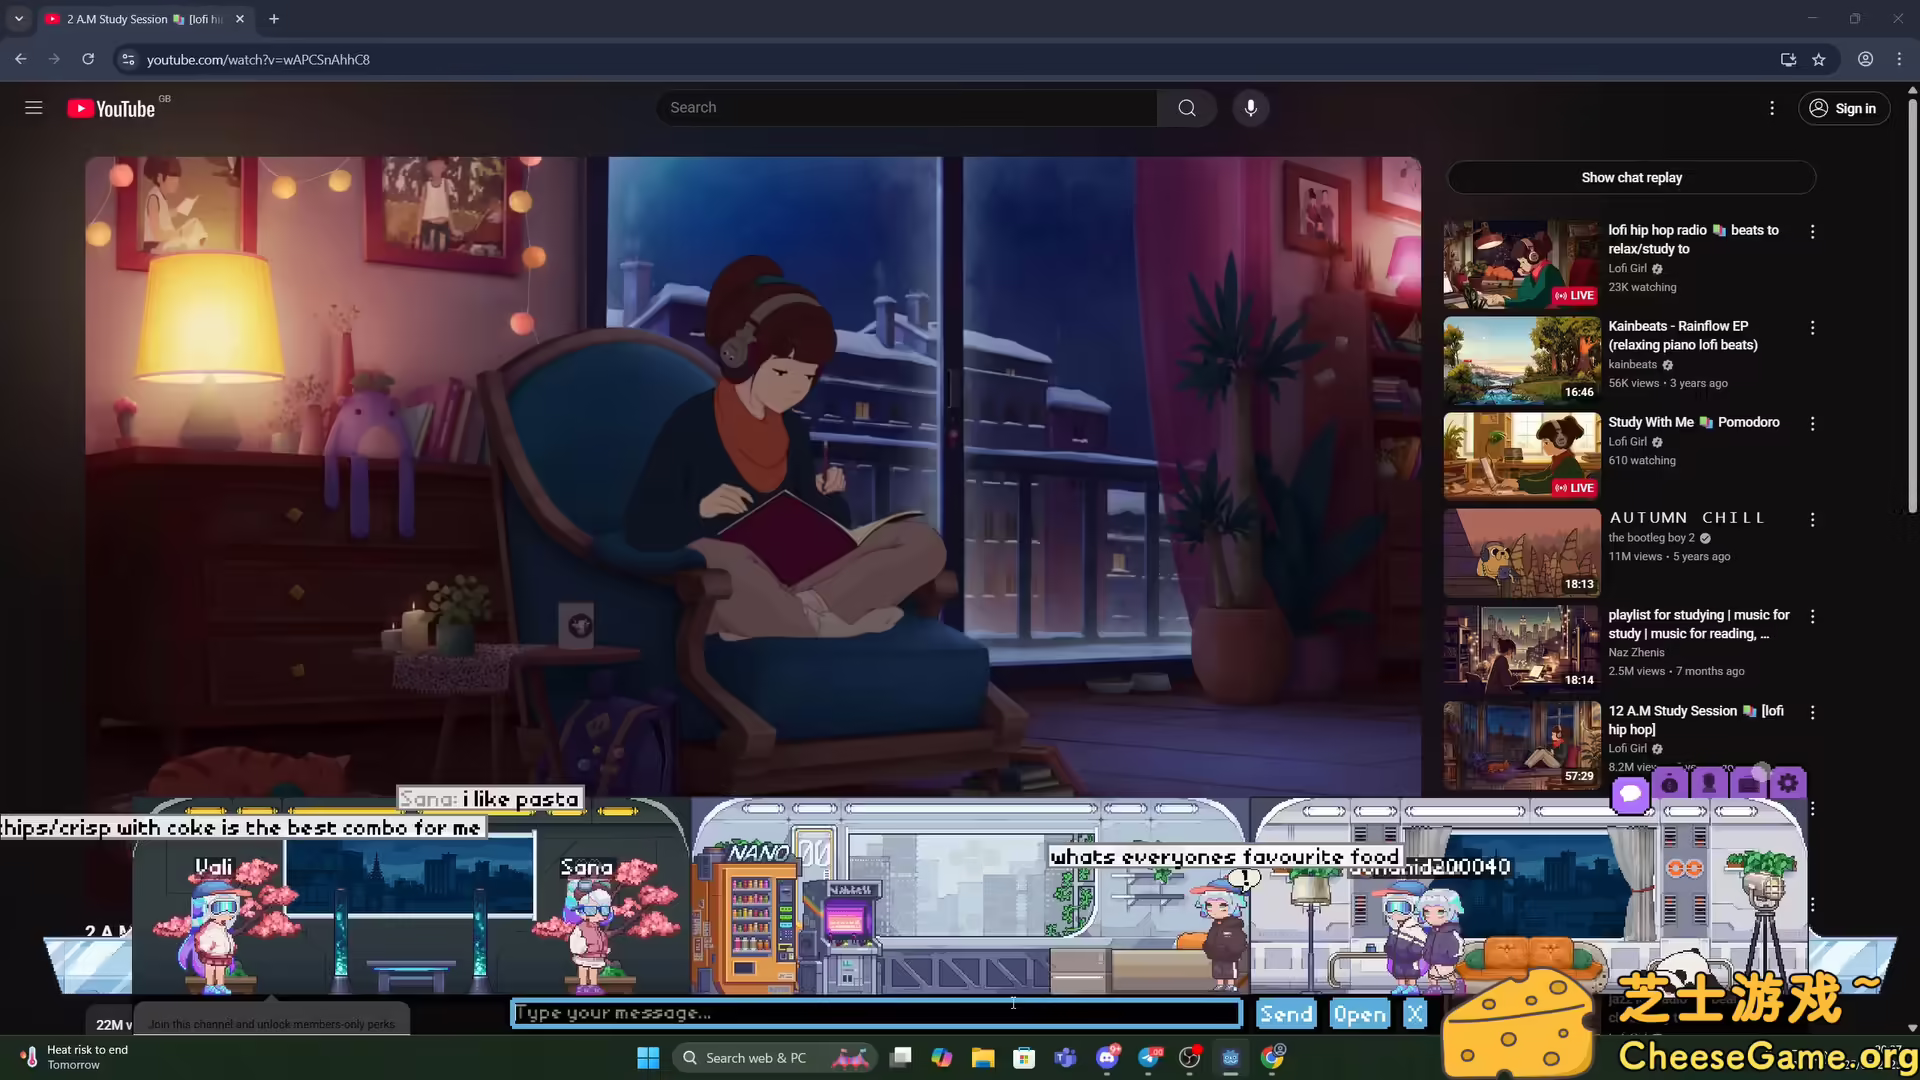
Task: Launch OBS Studio from the taskbar
Action: (x=1190, y=1057)
